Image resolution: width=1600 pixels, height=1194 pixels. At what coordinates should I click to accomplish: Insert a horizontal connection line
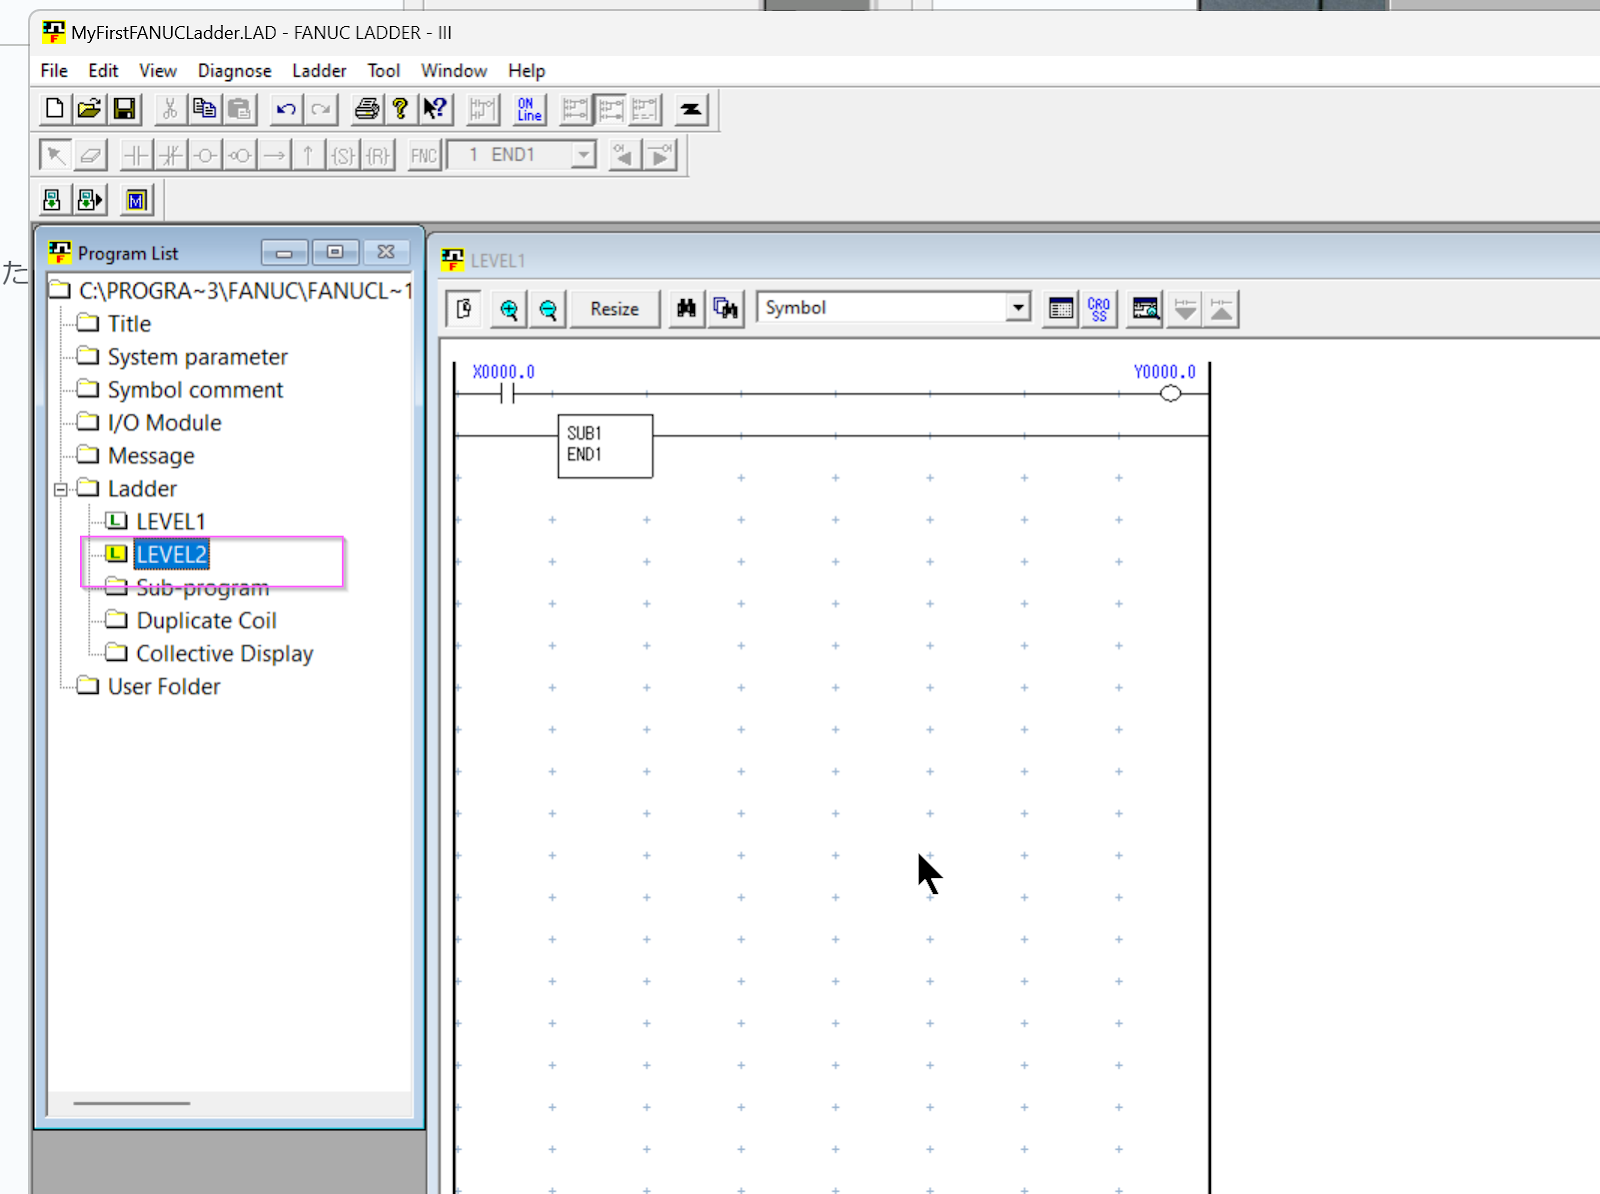pos(274,155)
